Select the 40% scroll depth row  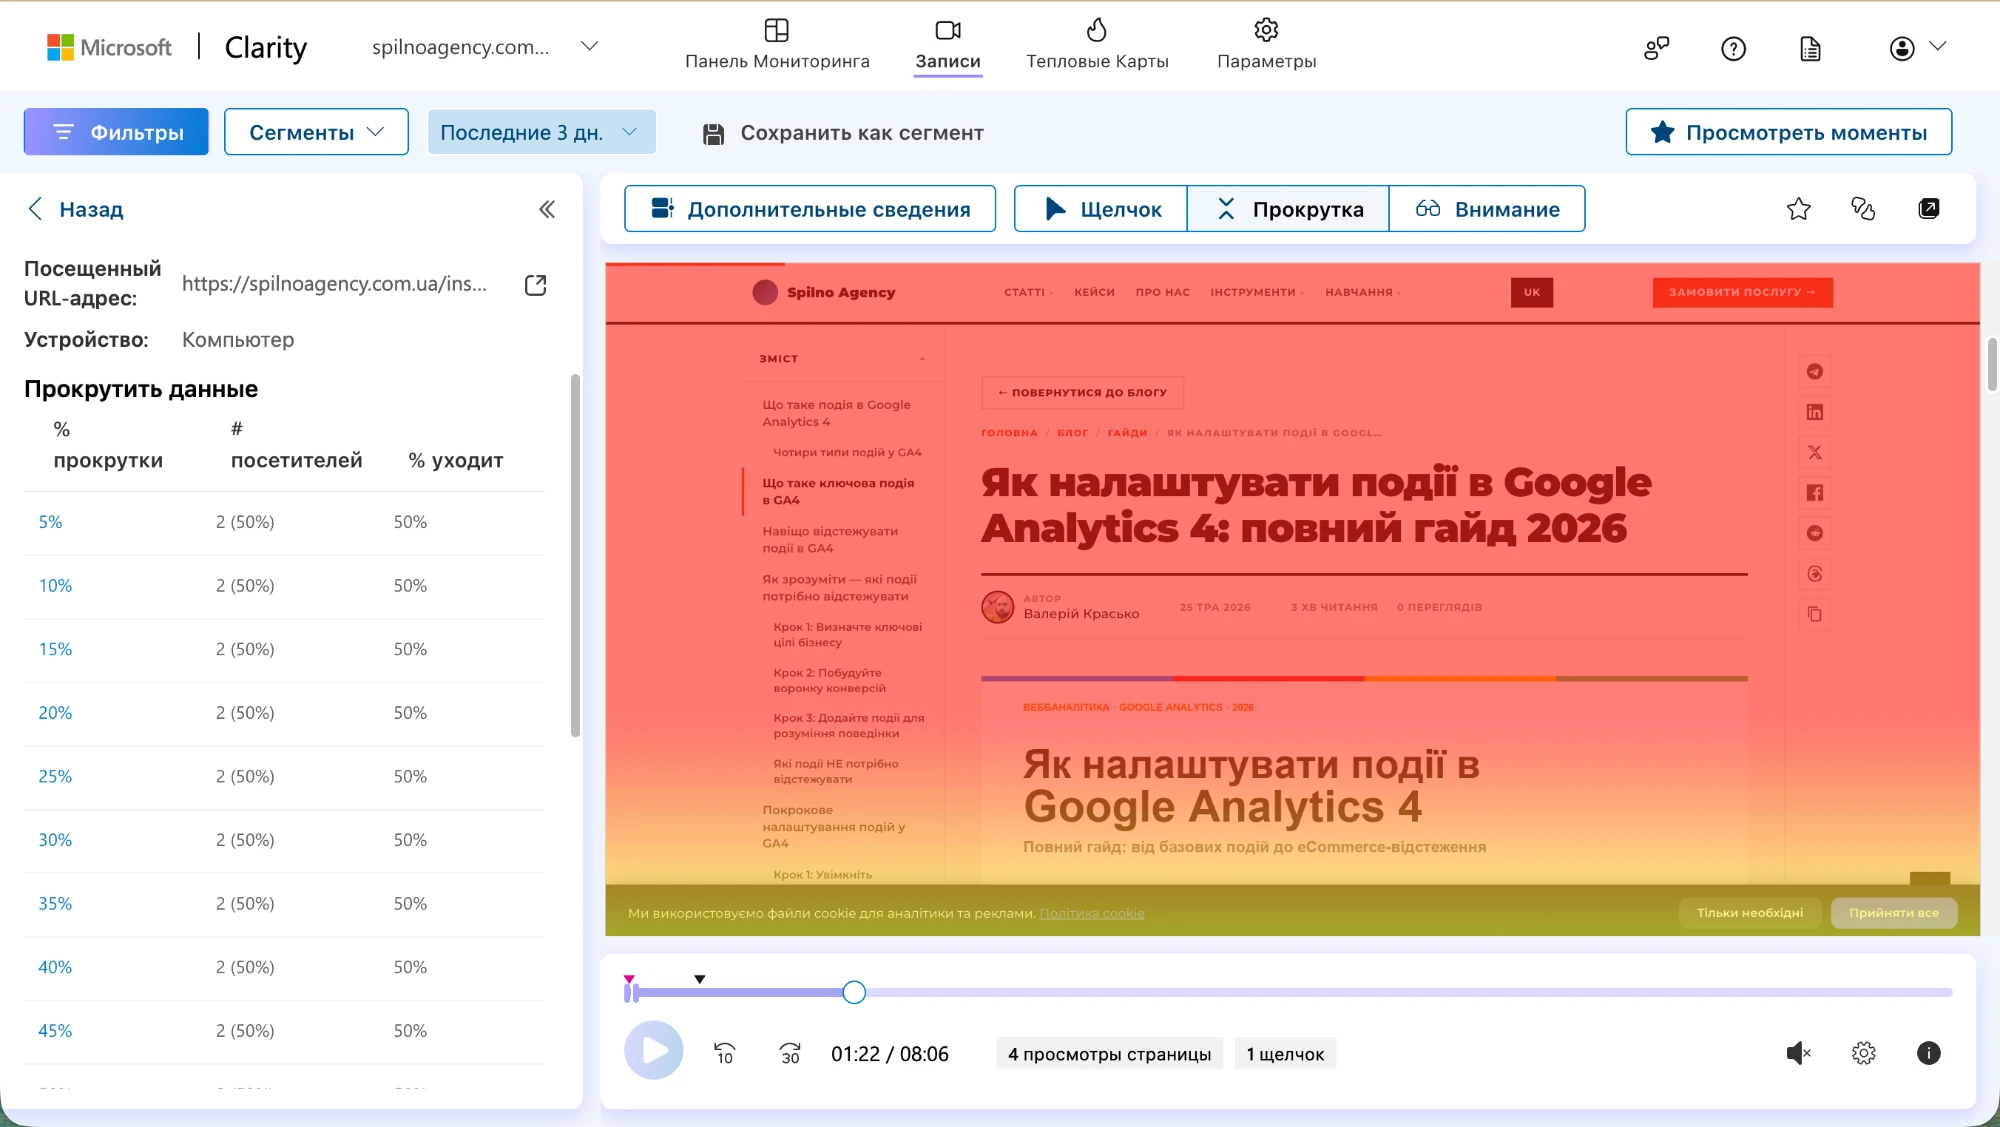(284, 968)
